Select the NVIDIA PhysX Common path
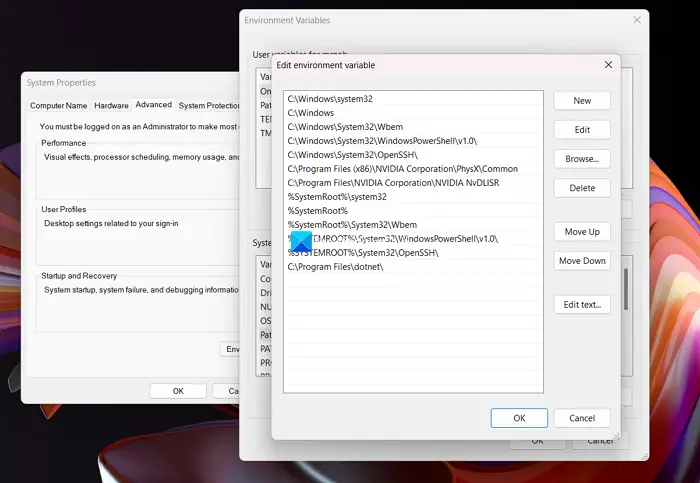Image resolution: width=700 pixels, height=483 pixels. point(413,169)
